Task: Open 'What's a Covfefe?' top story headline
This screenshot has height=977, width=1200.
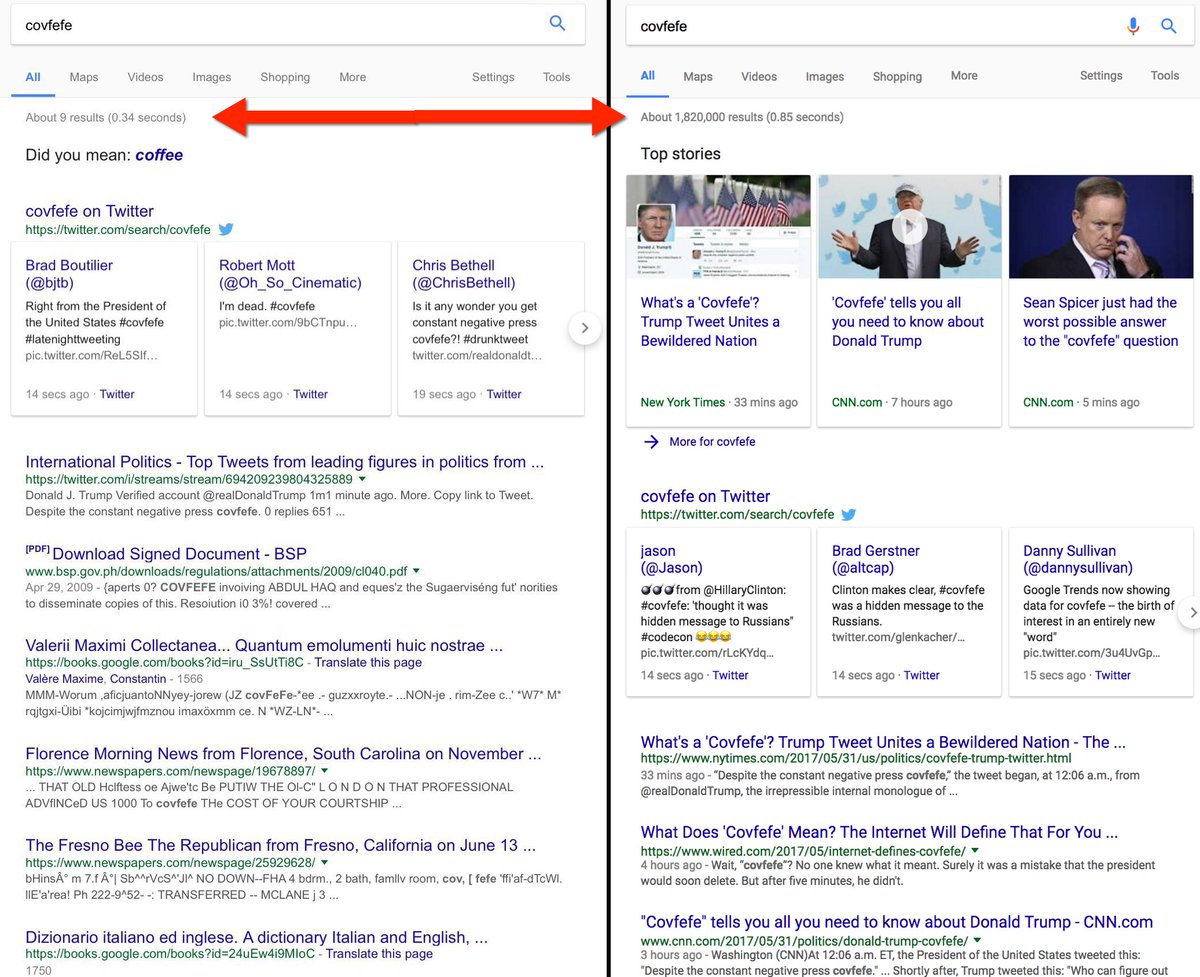Action: (x=710, y=322)
